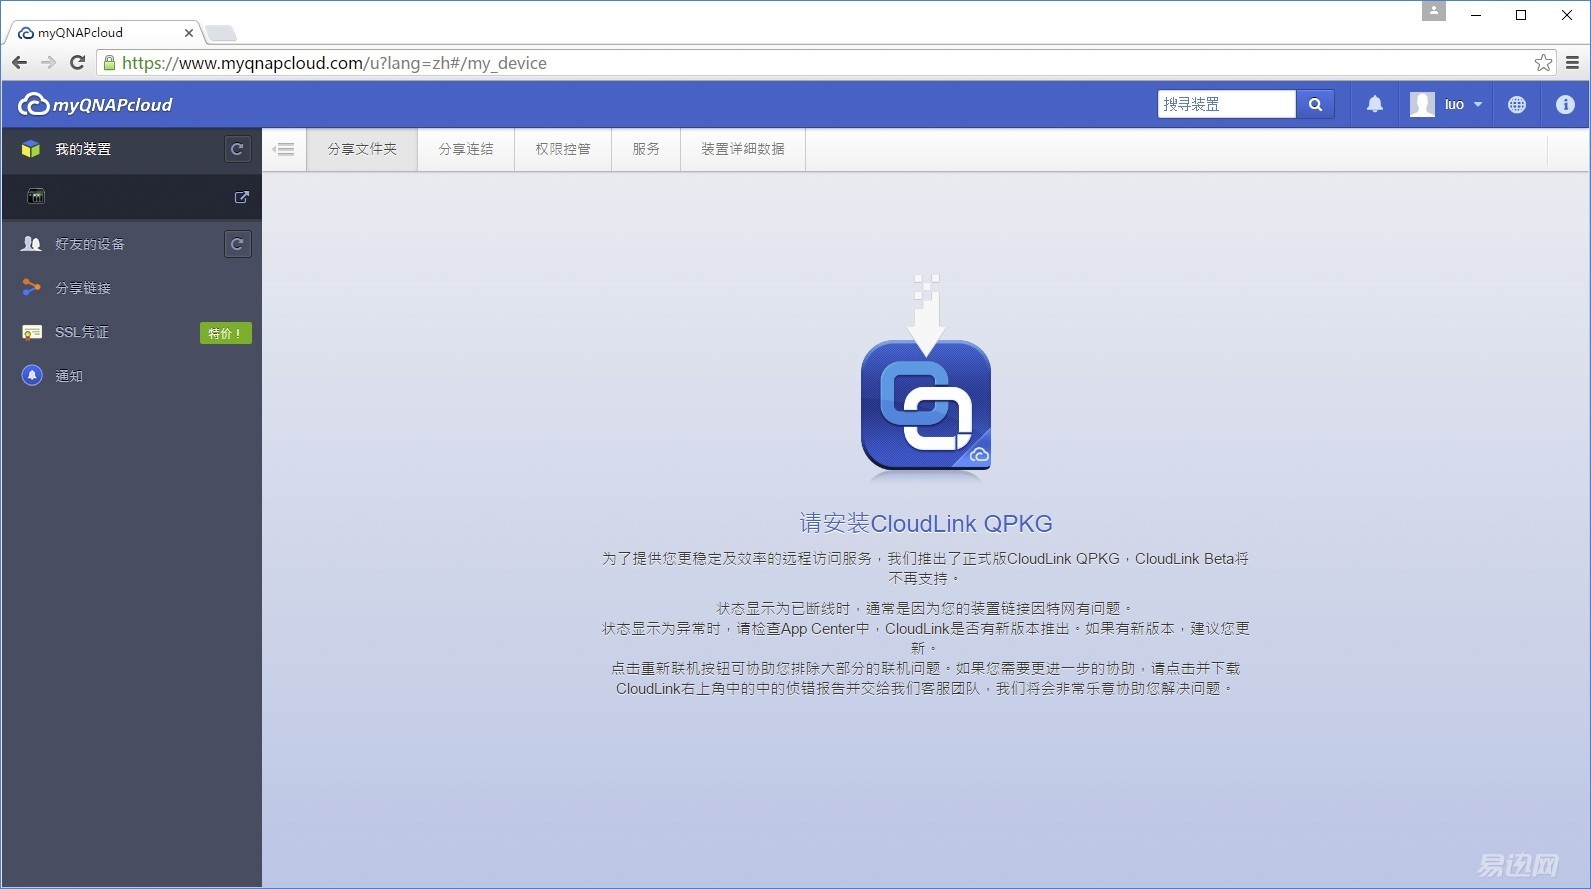Click the myQNAPcloud logo in header

[95, 104]
